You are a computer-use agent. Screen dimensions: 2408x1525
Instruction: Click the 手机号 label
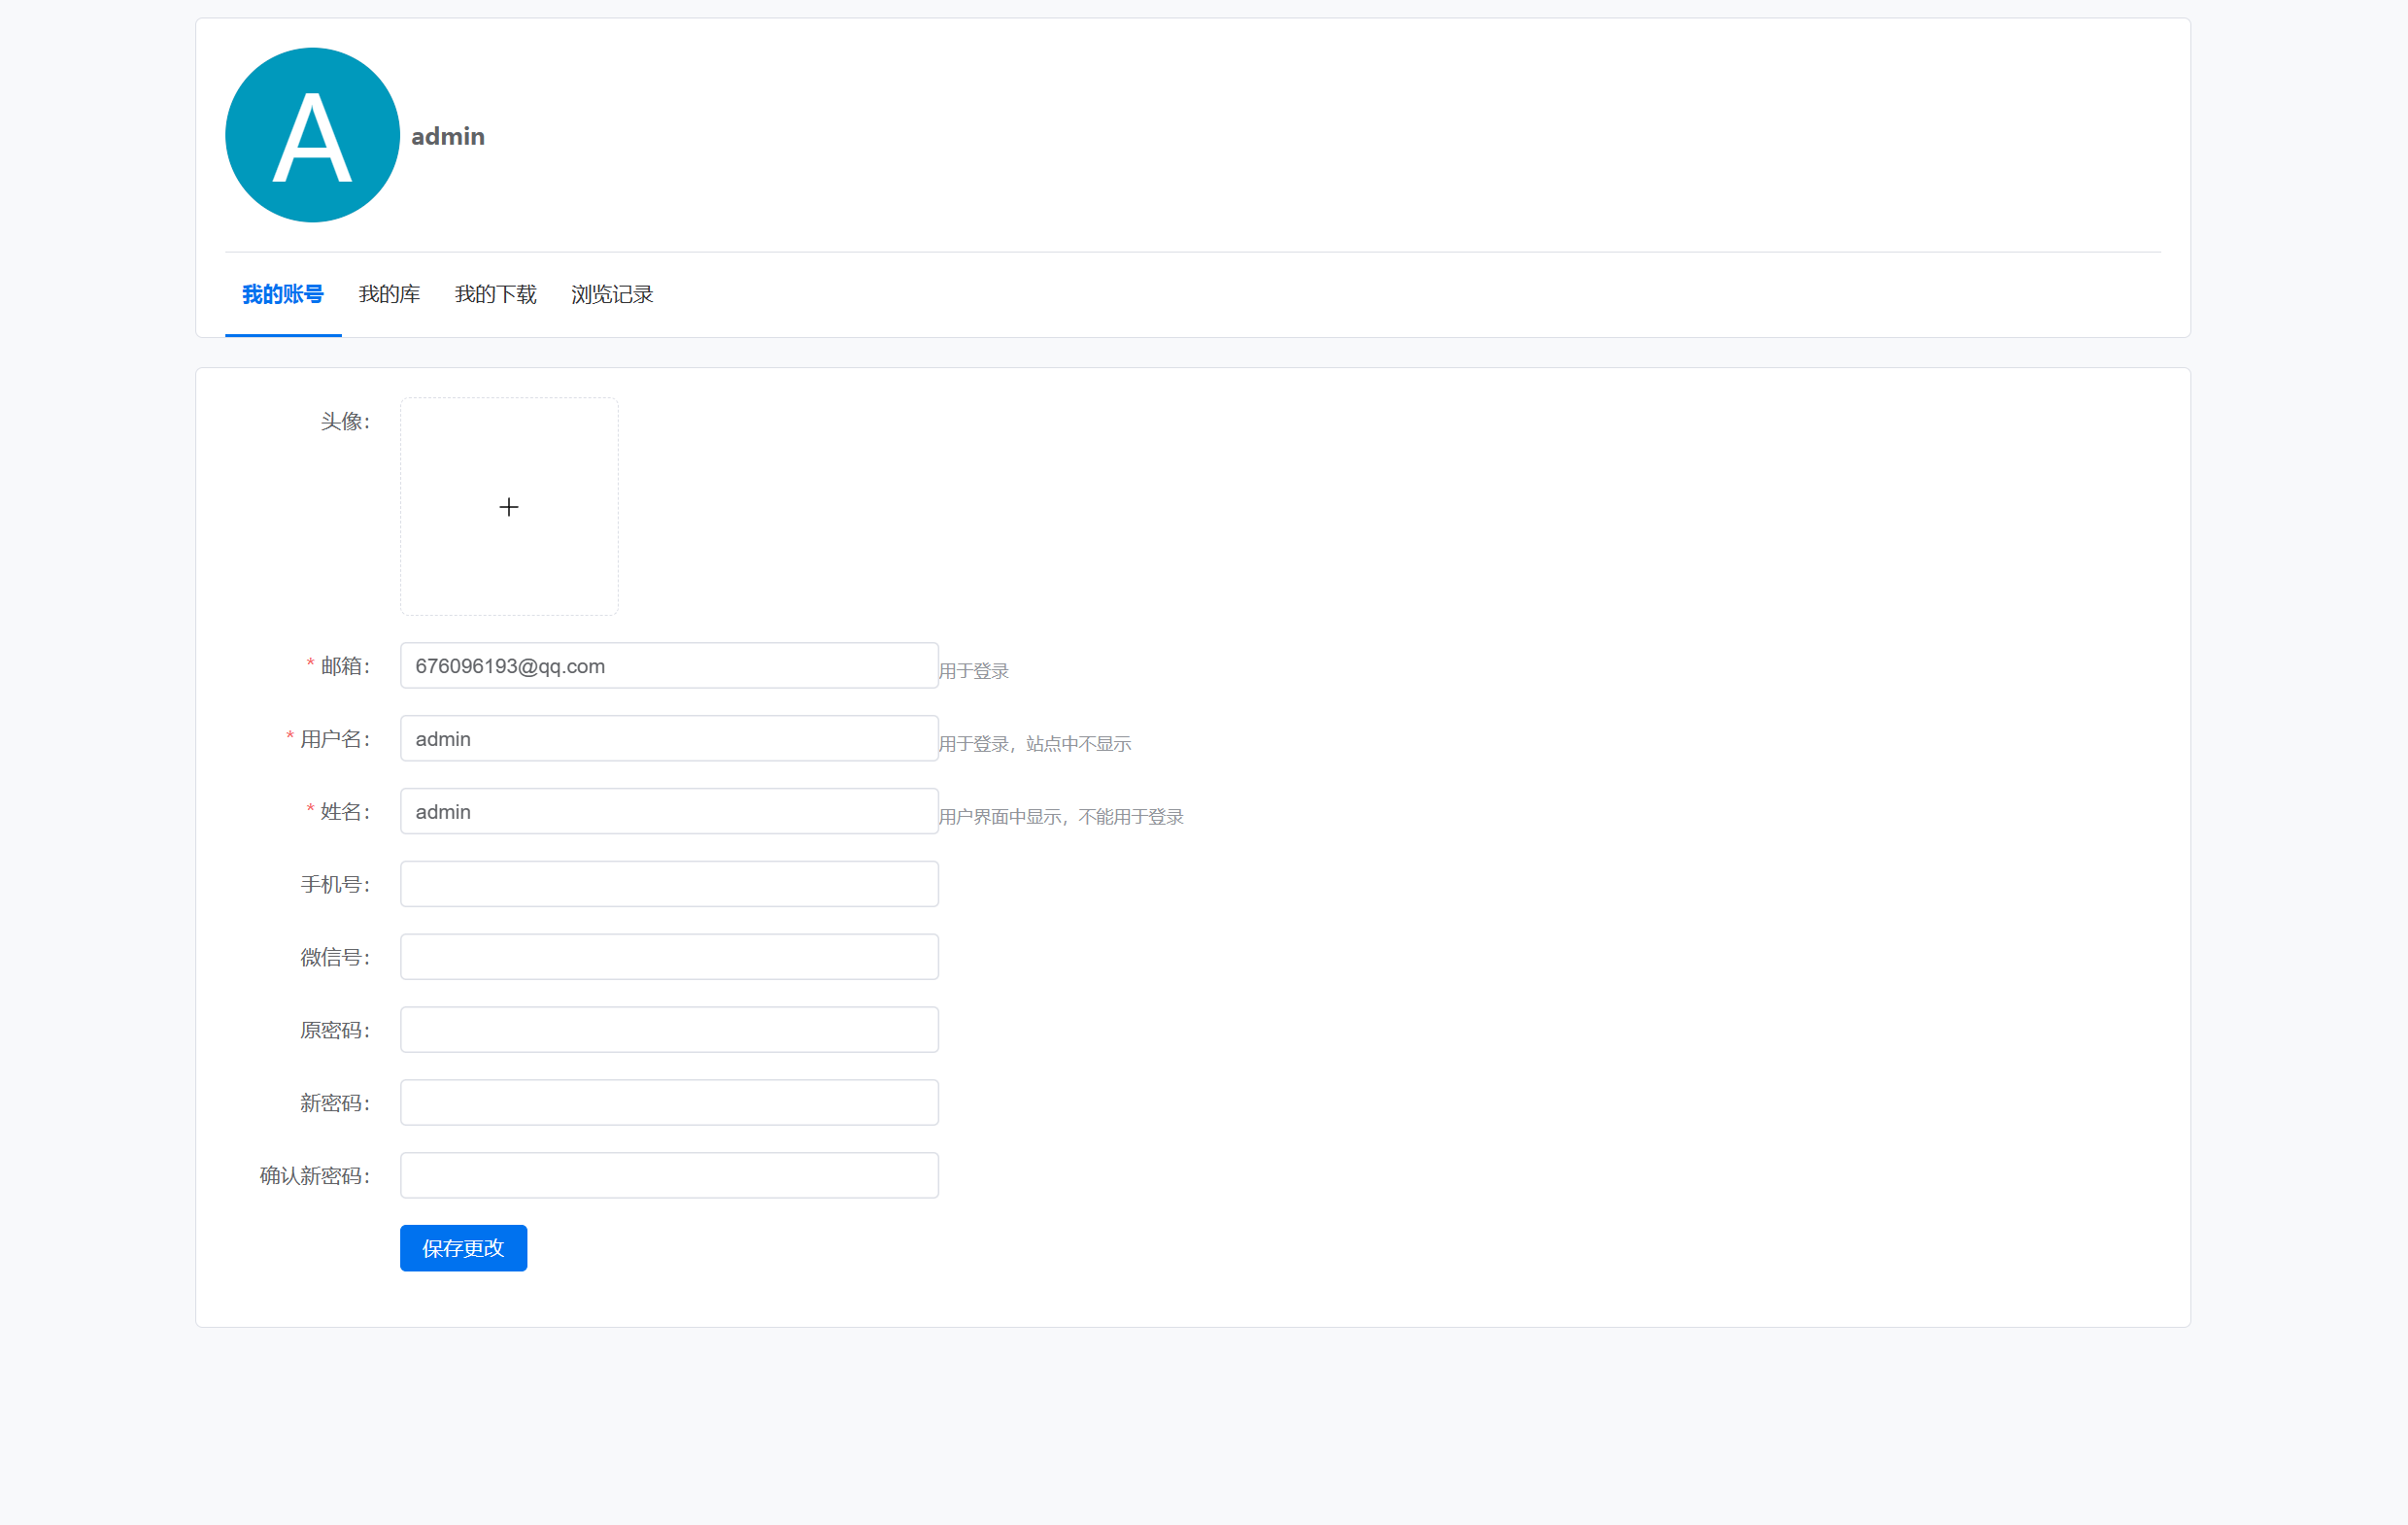tap(335, 885)
